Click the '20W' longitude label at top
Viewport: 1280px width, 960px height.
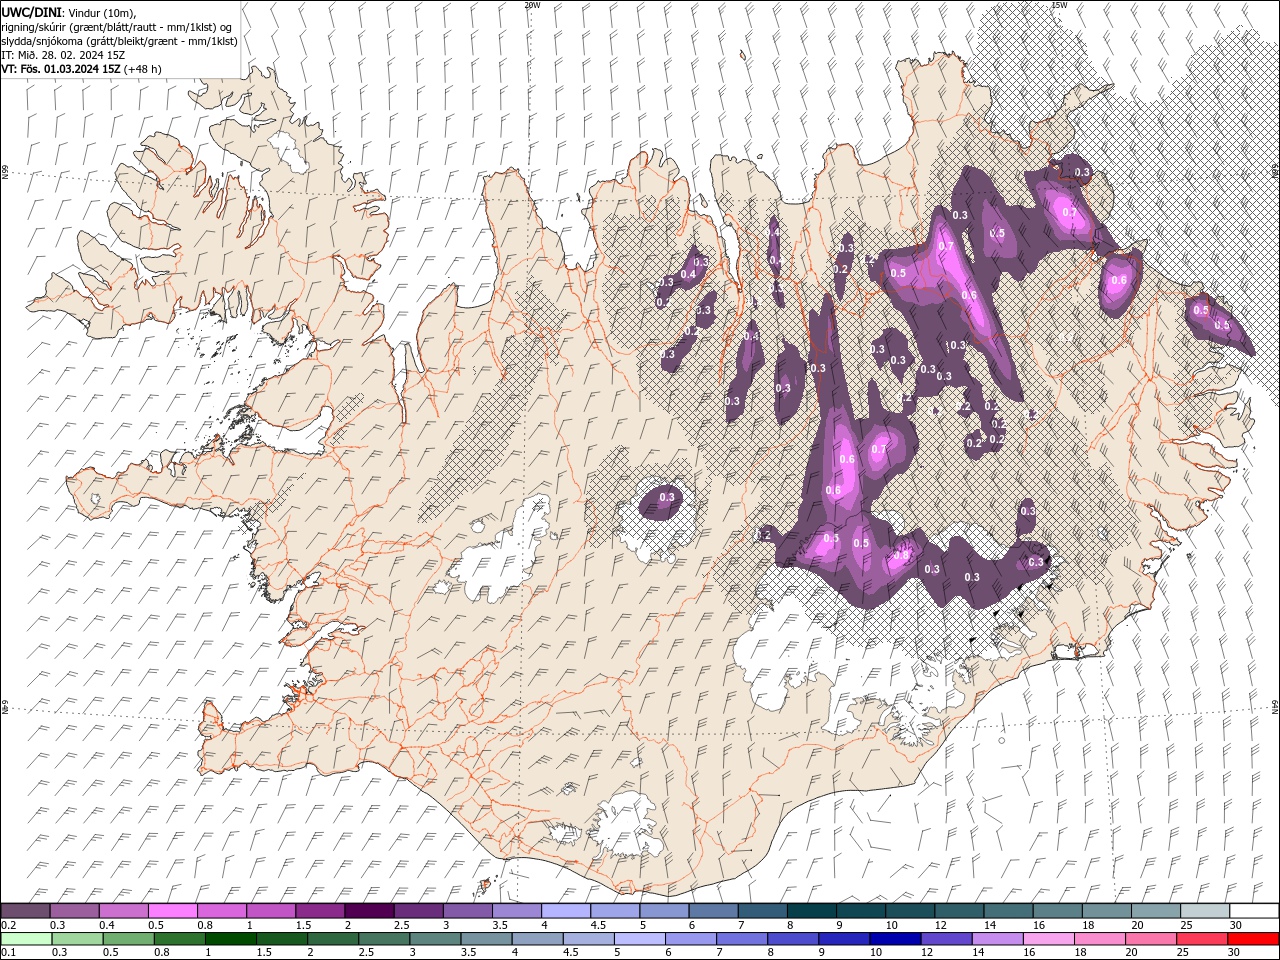pos(532,5)
